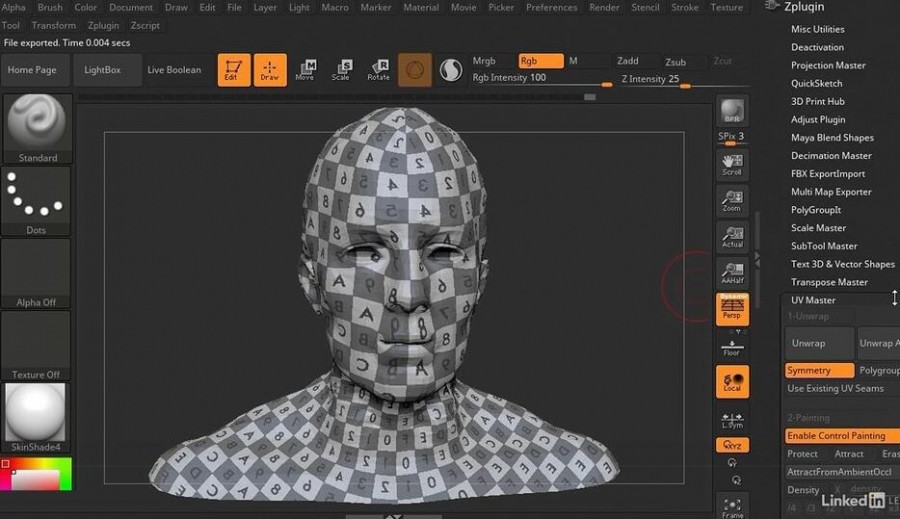Adjust the Rgb Intensity slider

[541, 80]
